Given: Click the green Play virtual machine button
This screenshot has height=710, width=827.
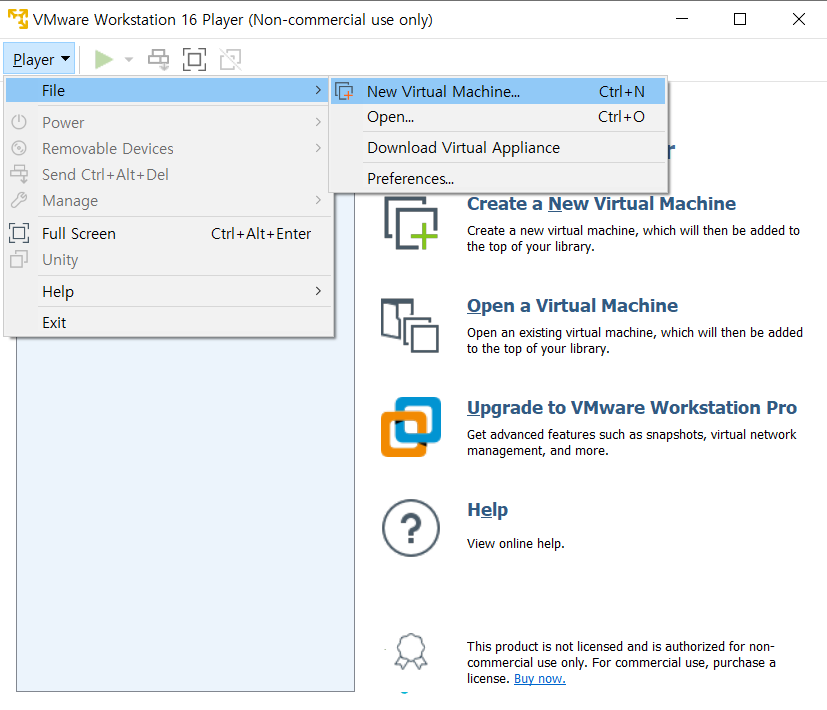Looking at the screenshot, I should coord(104,59).
